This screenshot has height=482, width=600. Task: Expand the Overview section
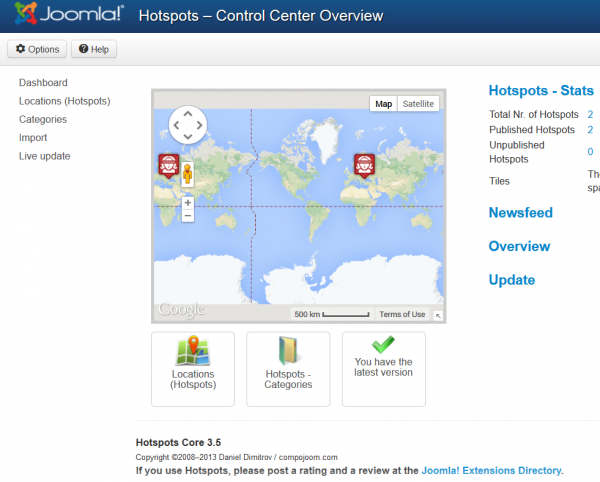pyautogui.click(x=519, y=246)
